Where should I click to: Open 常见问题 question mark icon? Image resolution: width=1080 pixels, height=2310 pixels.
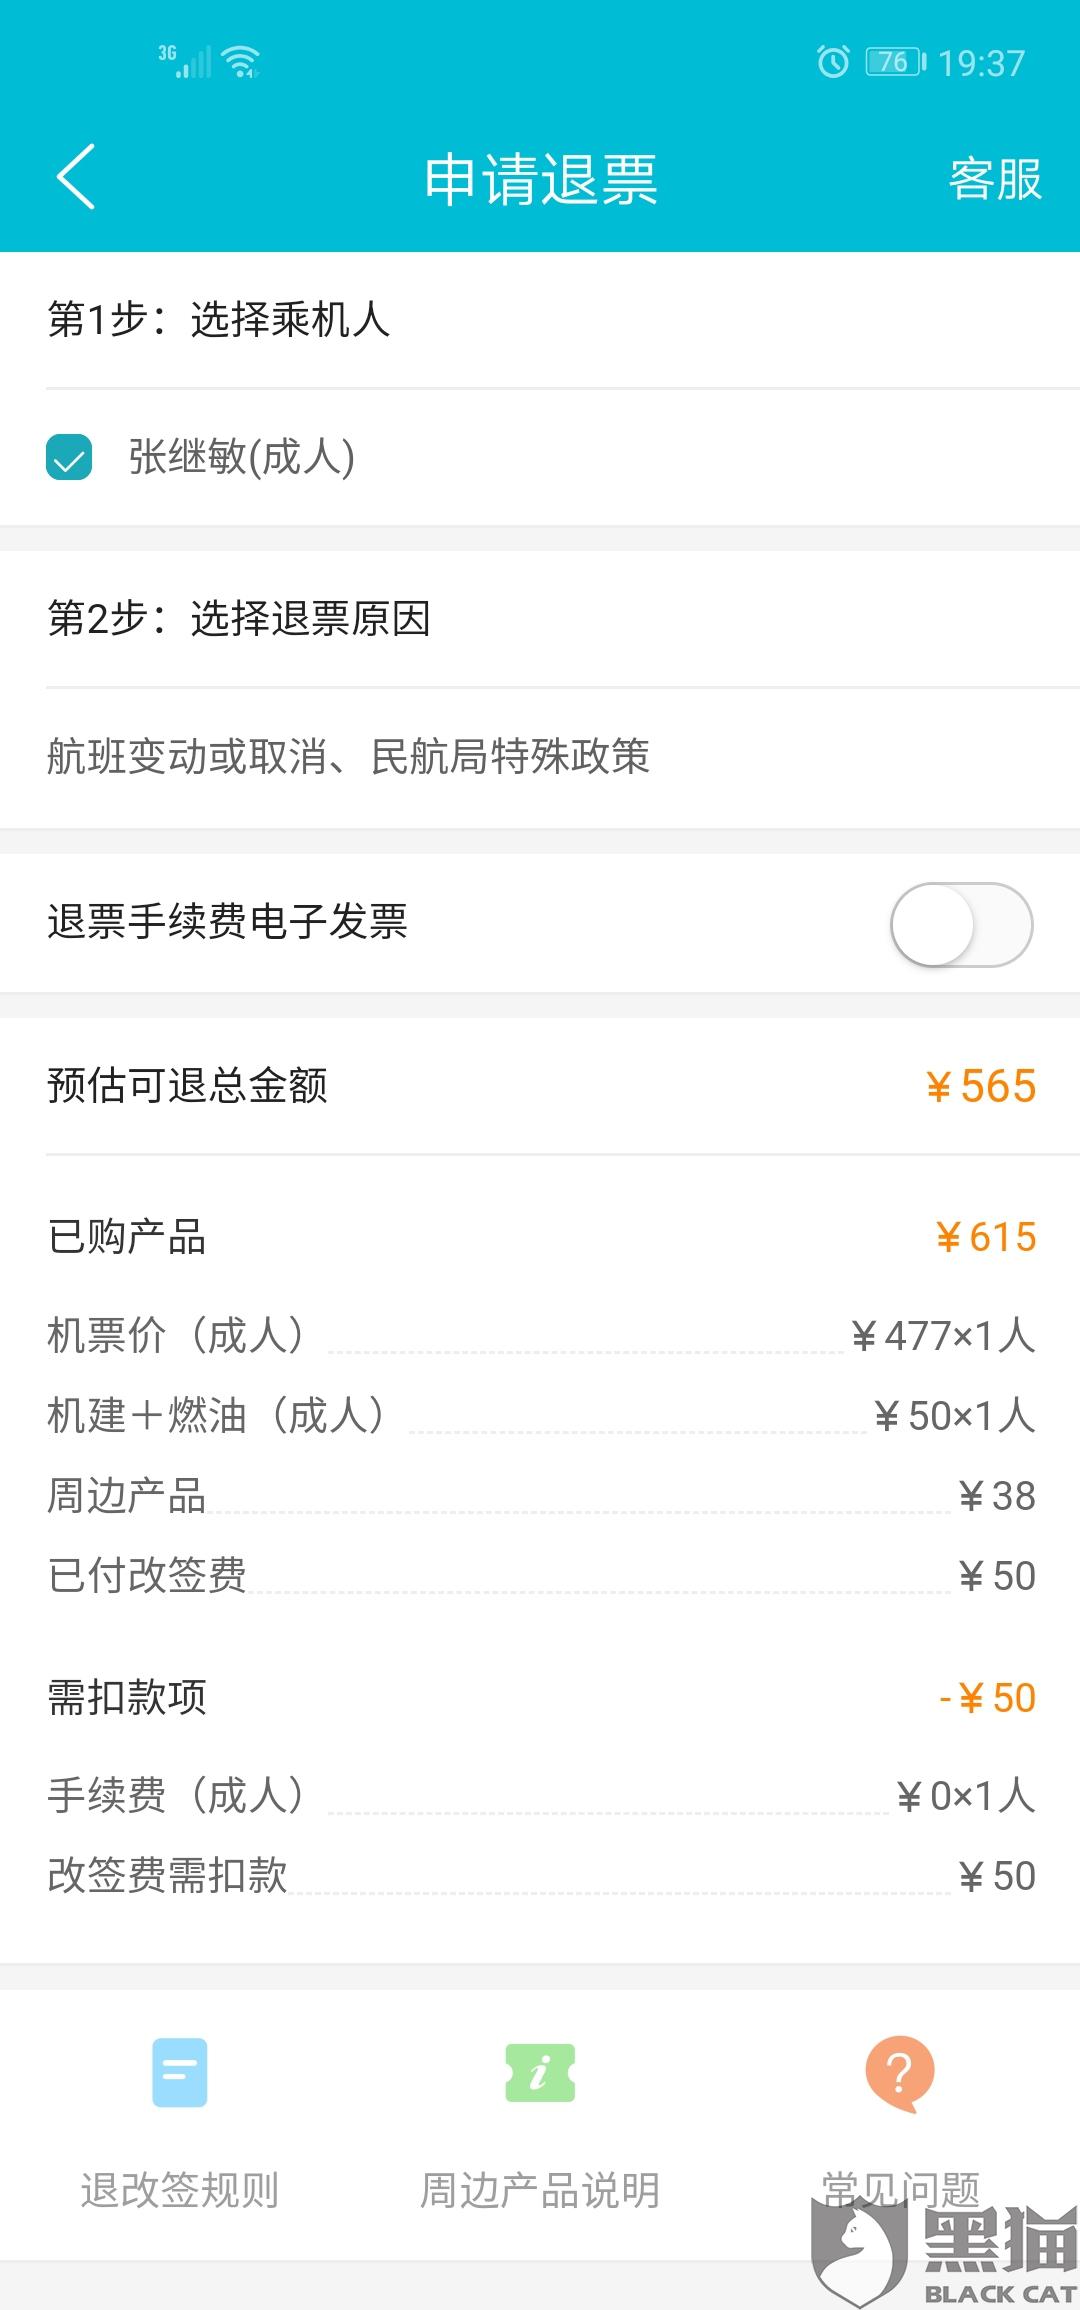(x=900, y=2073)
